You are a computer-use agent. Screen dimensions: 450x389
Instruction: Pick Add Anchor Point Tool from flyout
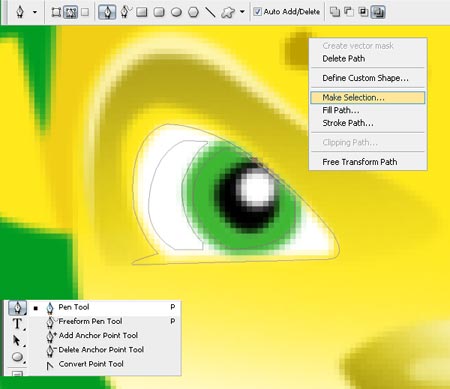[x=104, y=336]
